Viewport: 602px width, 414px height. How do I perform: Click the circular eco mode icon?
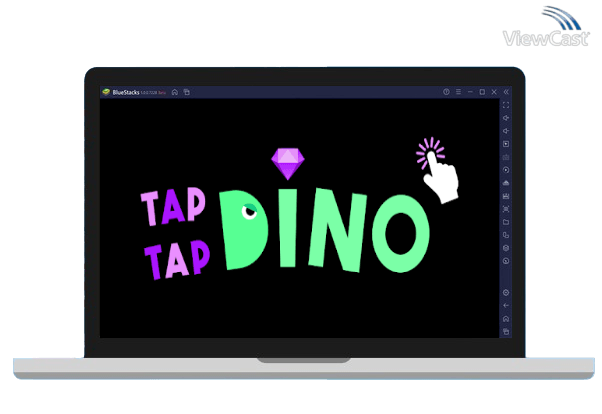pos(506,261)
